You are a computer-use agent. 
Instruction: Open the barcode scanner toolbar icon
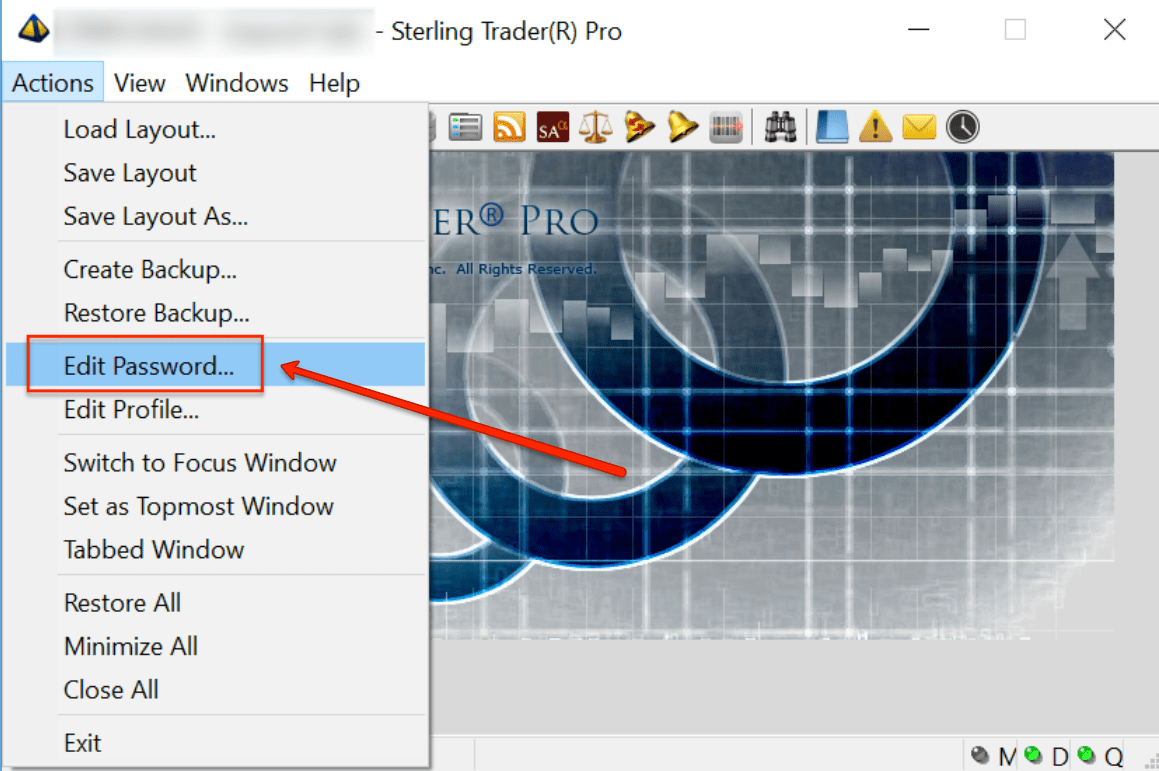coord(726,127)
